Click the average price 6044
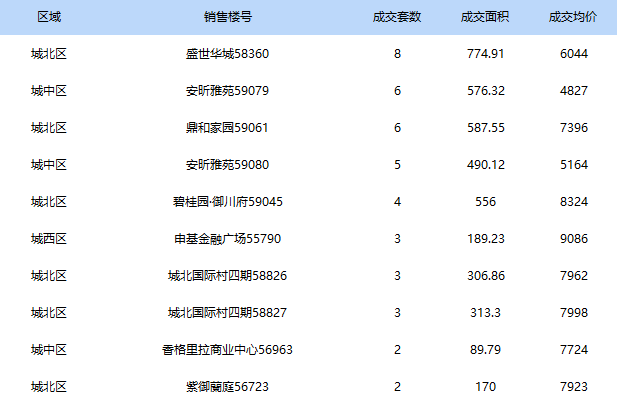The image size is (617, 409). tap(574, 54)
